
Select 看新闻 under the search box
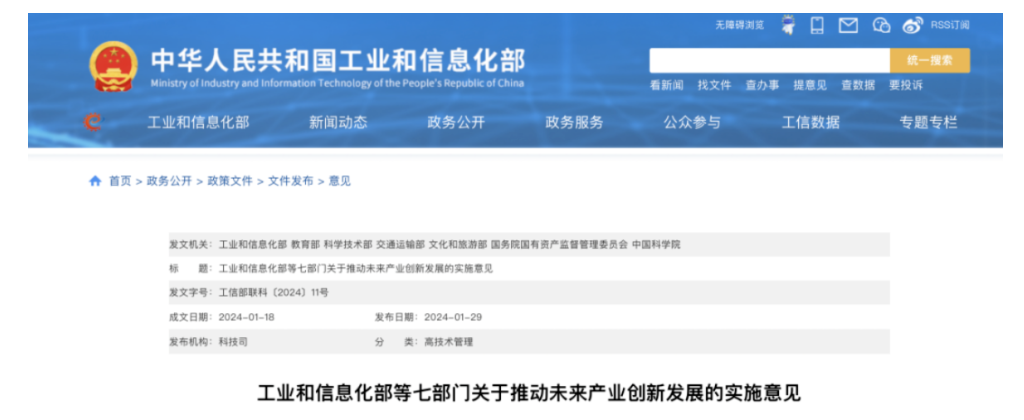(666, 85)
